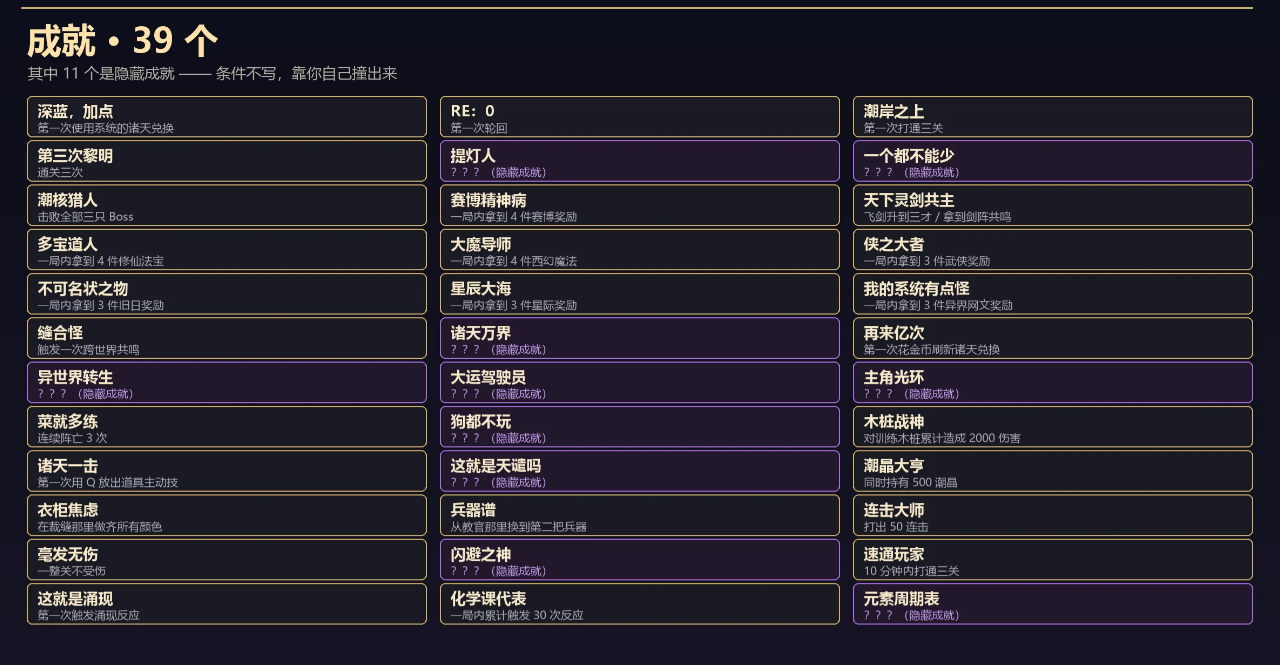Open the 天下灵剑共主 achievement entry

point(1053,205)
